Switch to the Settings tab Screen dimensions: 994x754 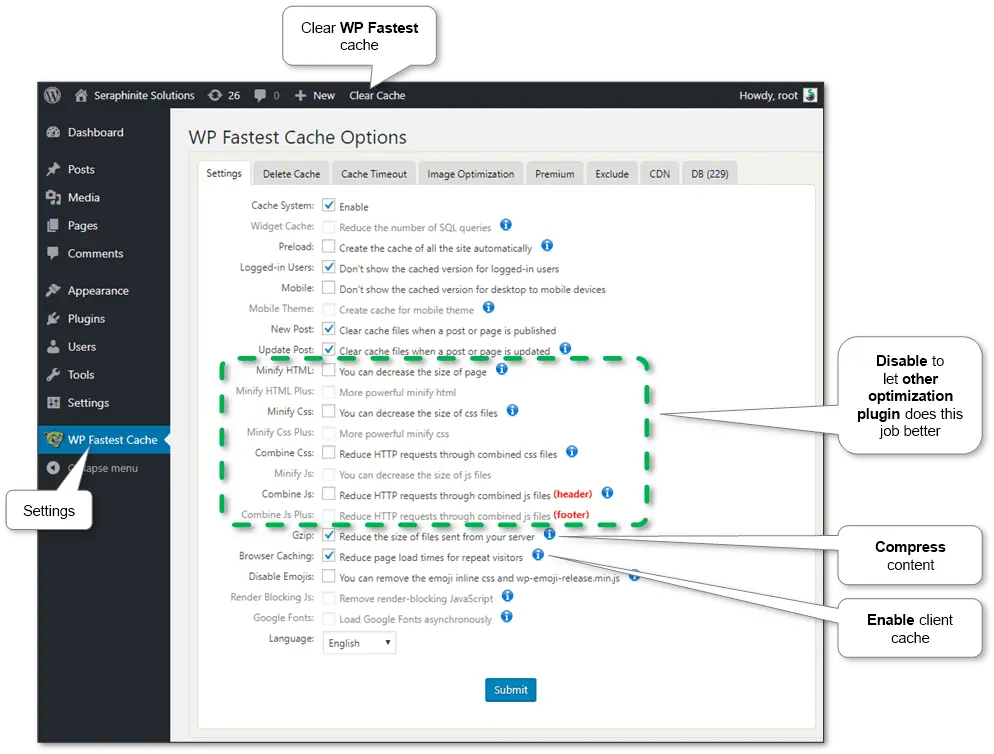224,173
